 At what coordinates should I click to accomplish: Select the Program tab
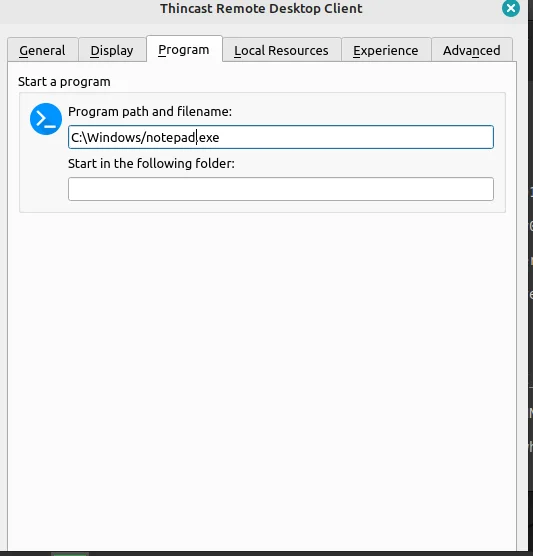pyautogui.click(x=184, y=49)
